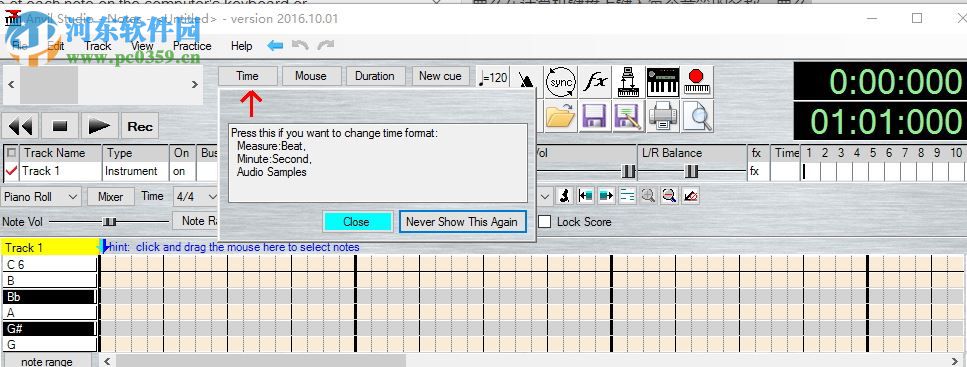Open the Mixer button
The width and height of the screenshot is (967, 367).
click(110, 197)
